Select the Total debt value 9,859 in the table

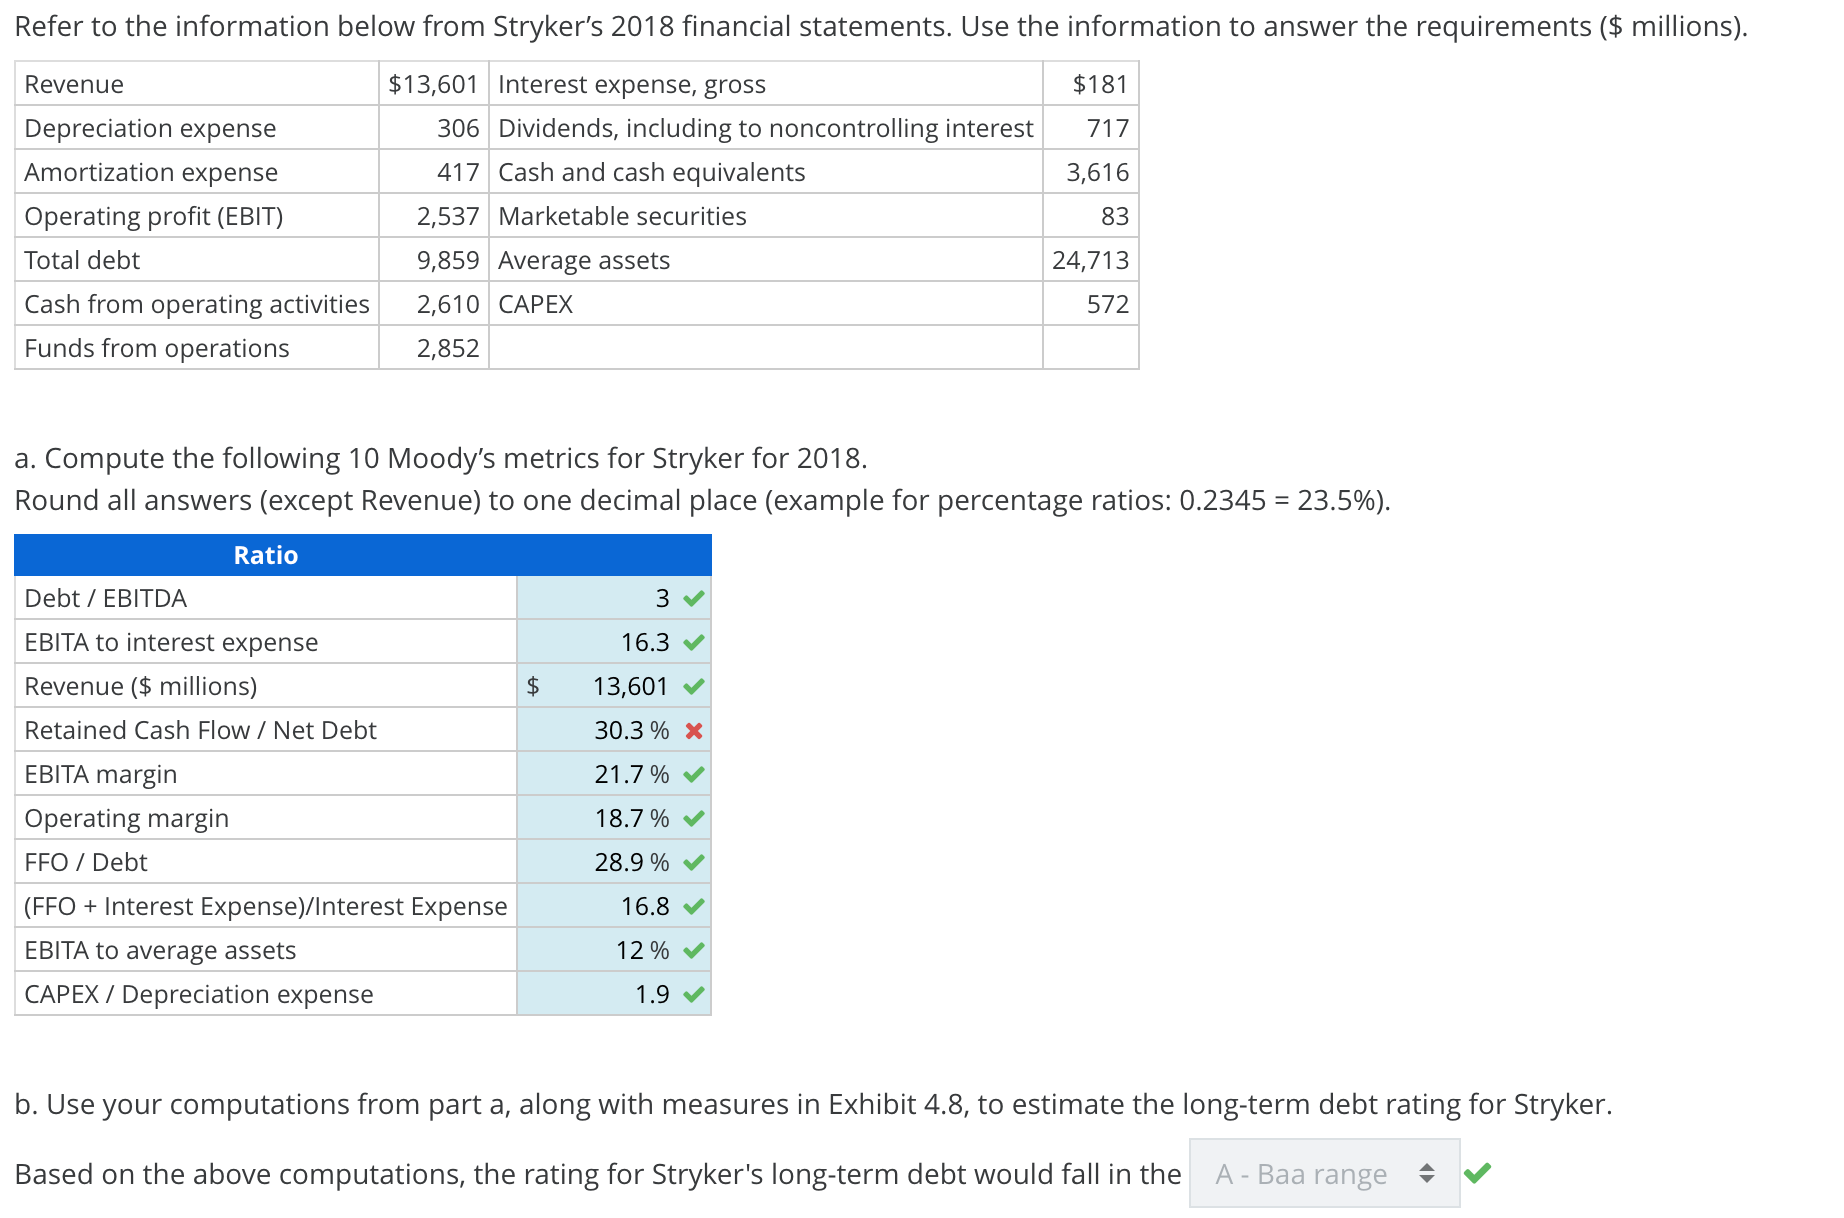tap(447, 259)
